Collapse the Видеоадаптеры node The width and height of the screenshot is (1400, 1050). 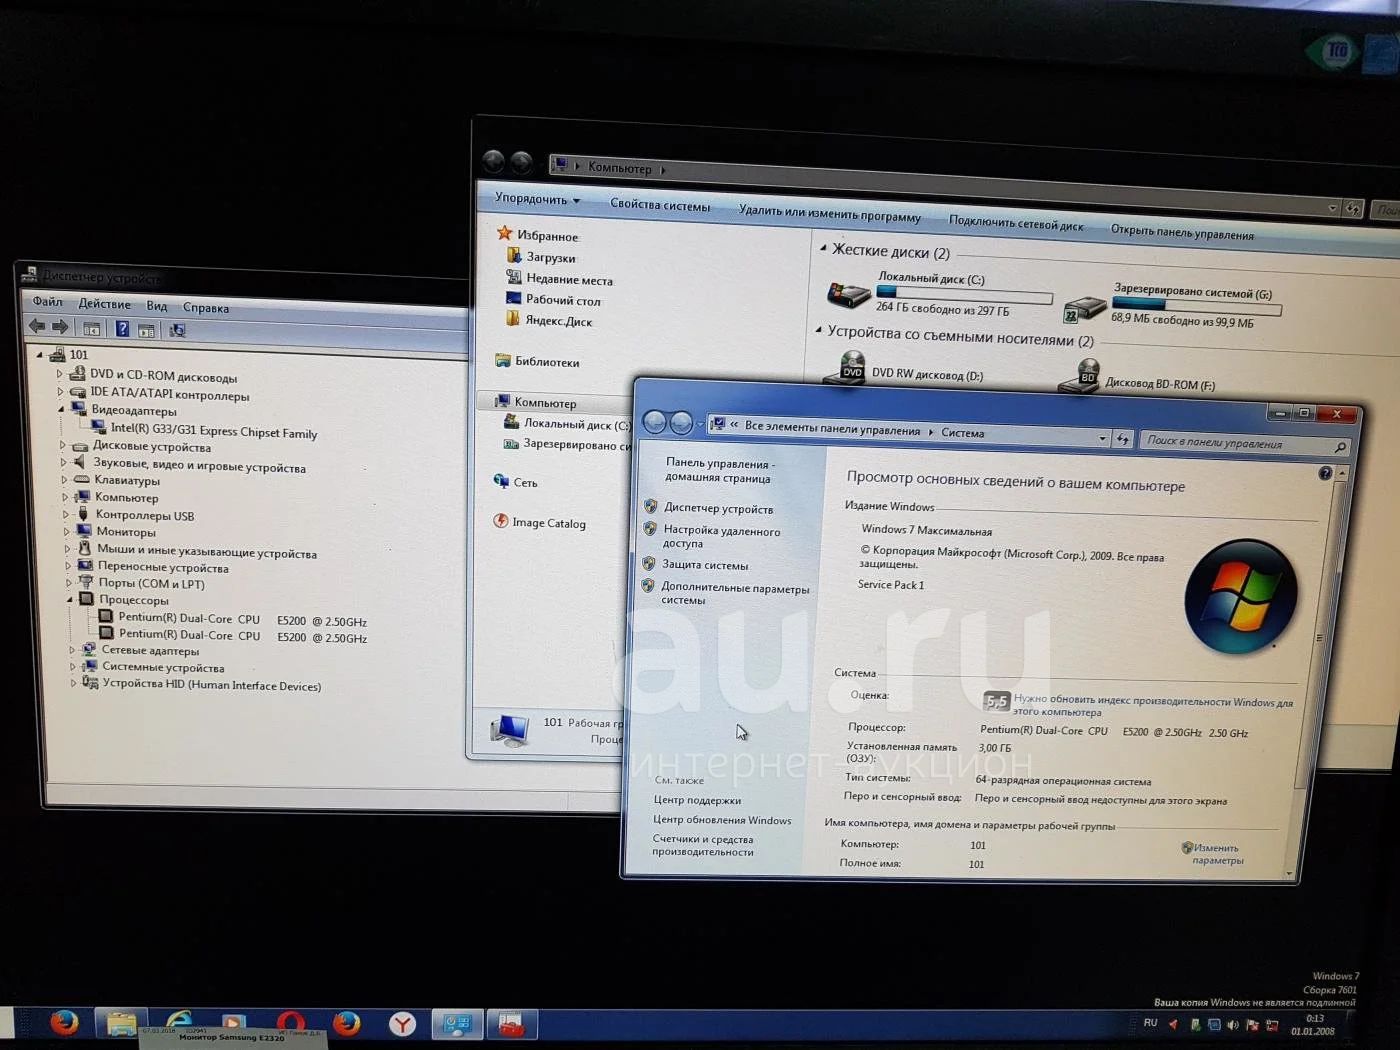[x=61, y=409]
